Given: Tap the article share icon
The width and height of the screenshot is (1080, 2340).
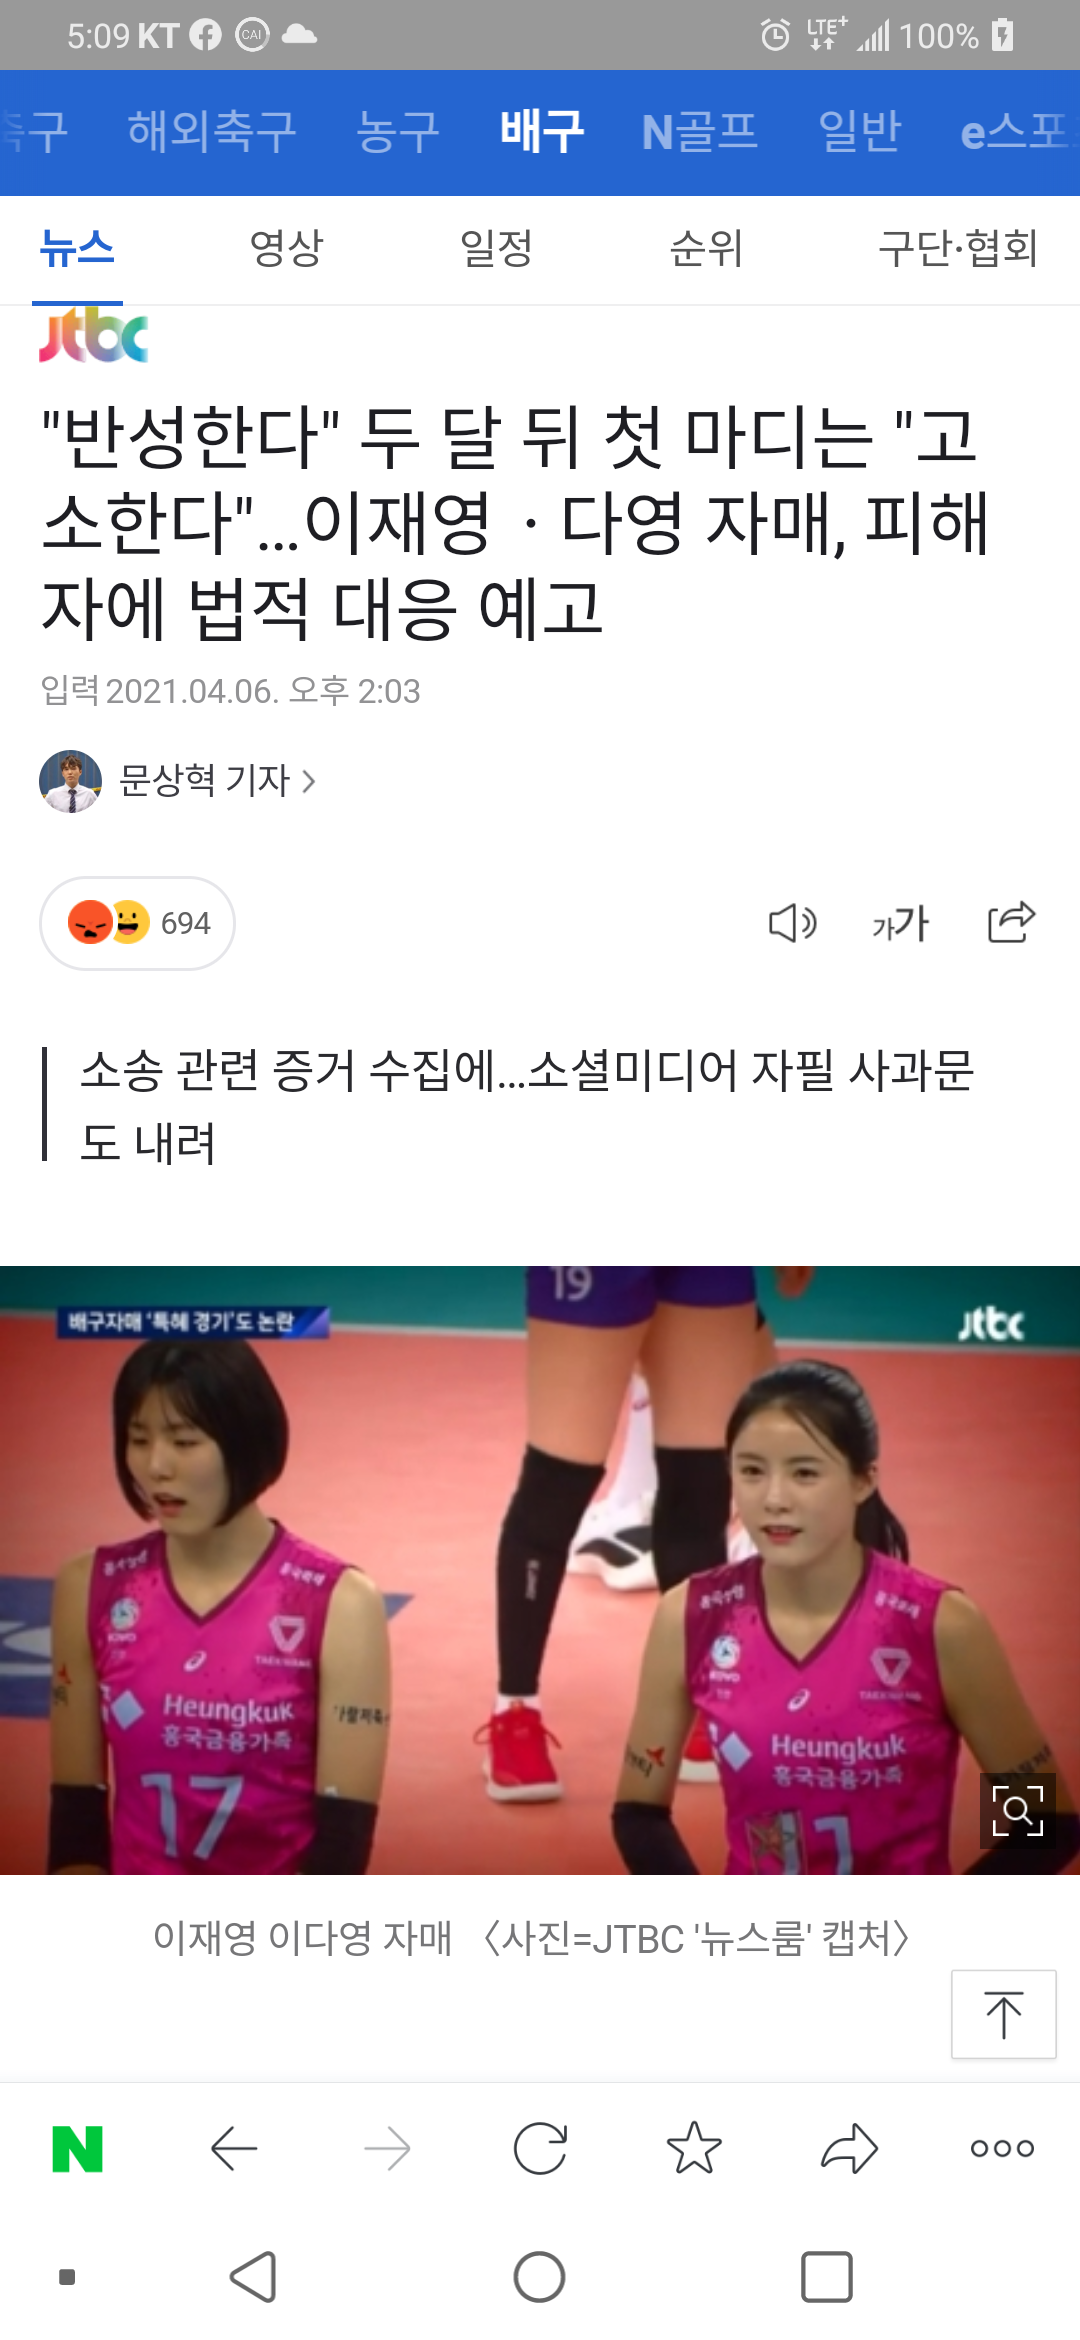Looking at the screenshot, I should [1011, 922].
